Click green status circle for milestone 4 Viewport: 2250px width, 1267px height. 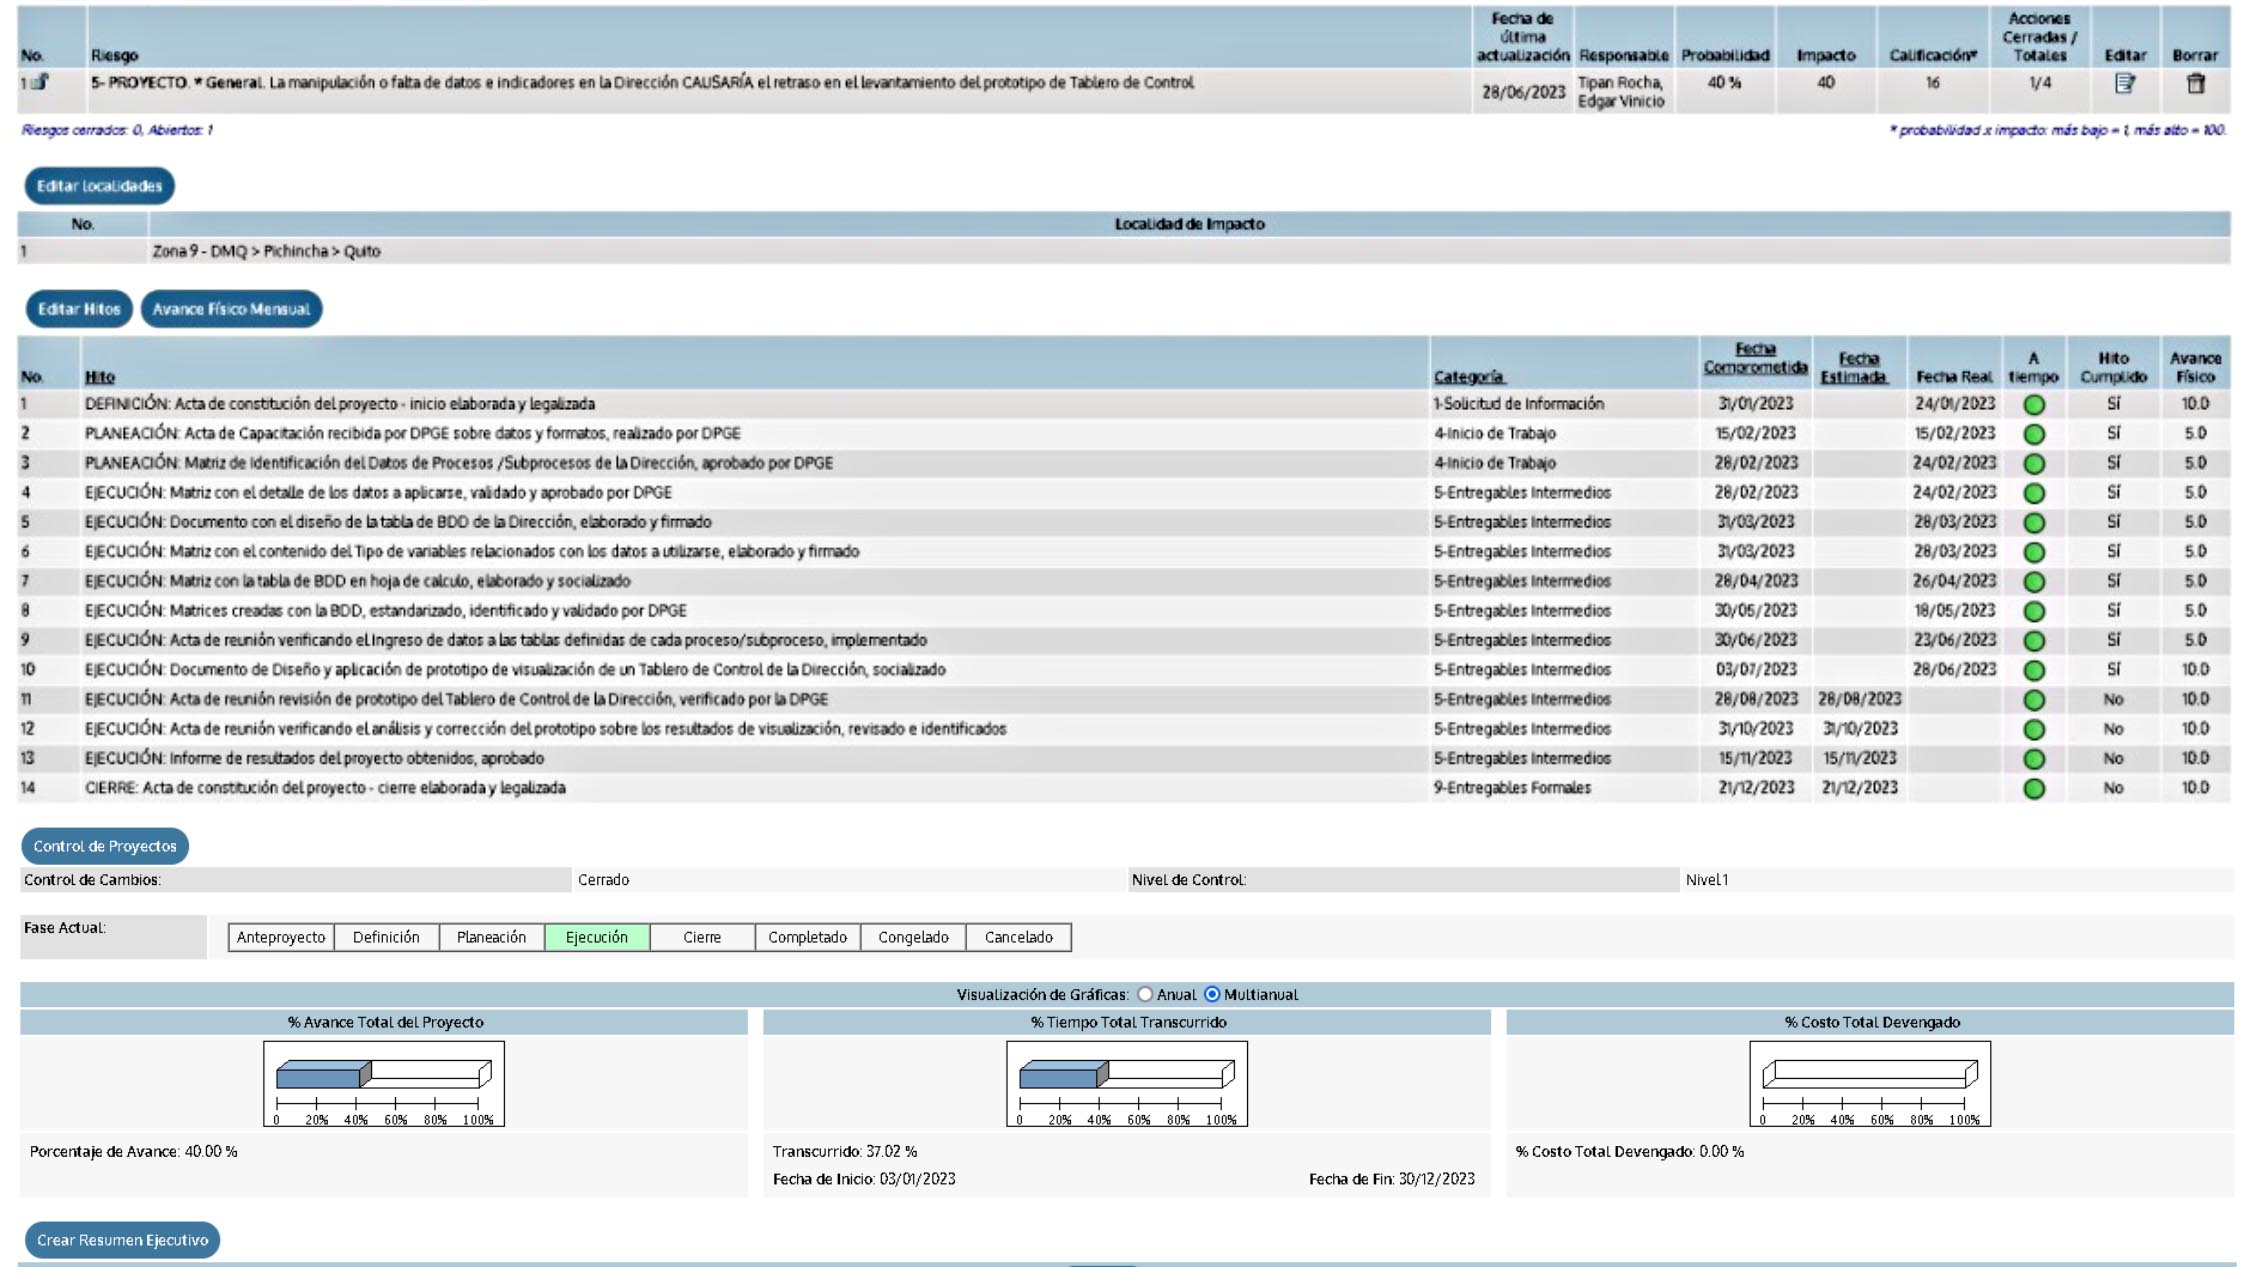click(x=2033, y=493)
